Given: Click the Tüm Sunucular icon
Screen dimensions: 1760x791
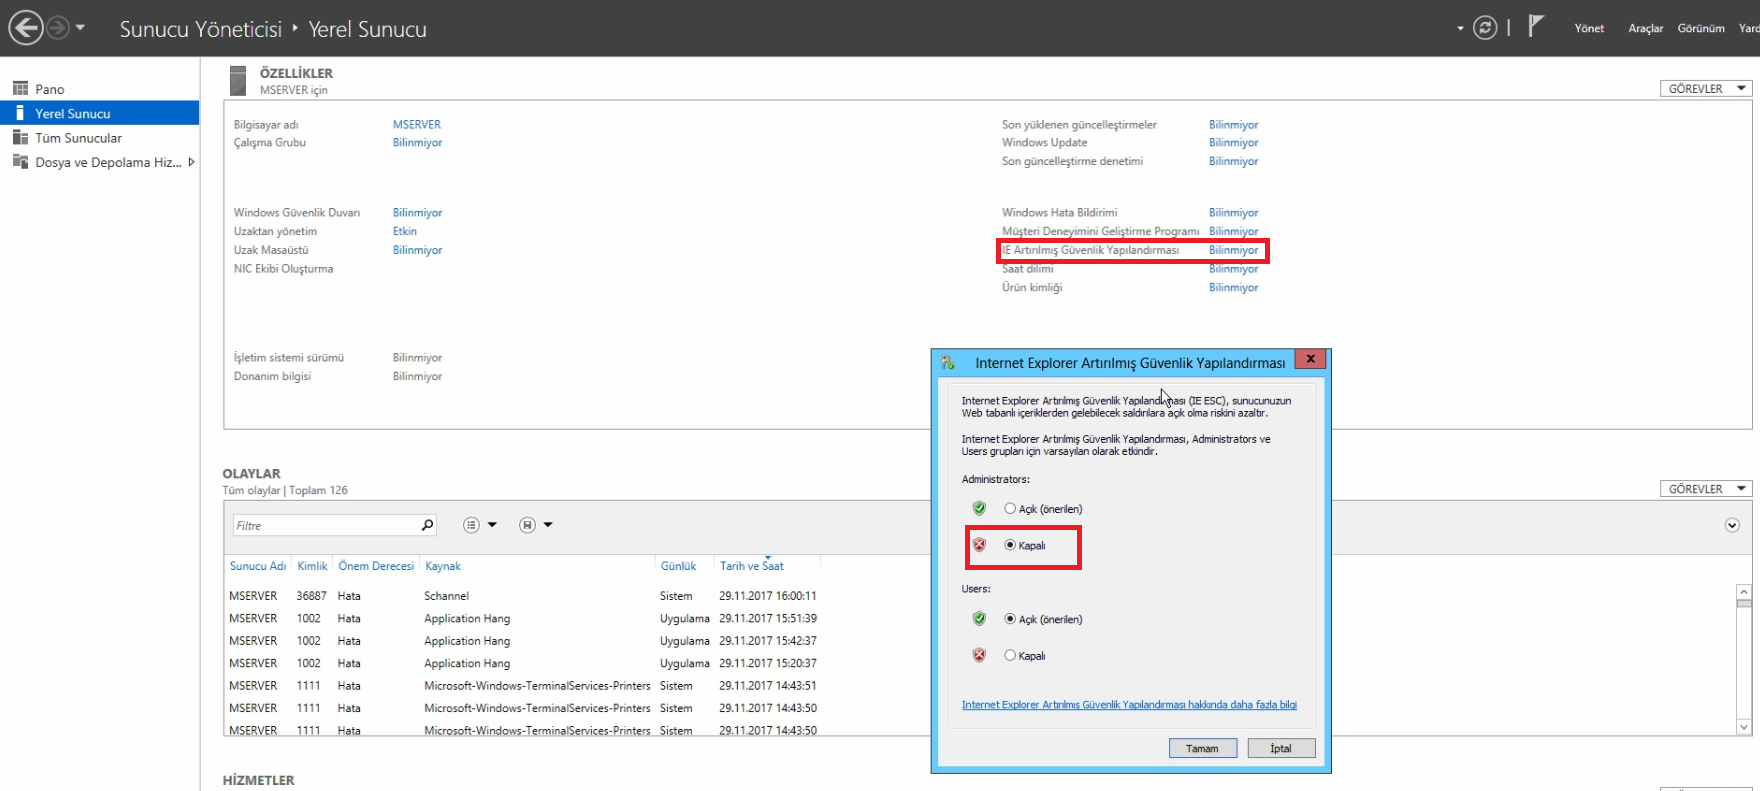Looking at the screenshot, I should pos(20,137).
